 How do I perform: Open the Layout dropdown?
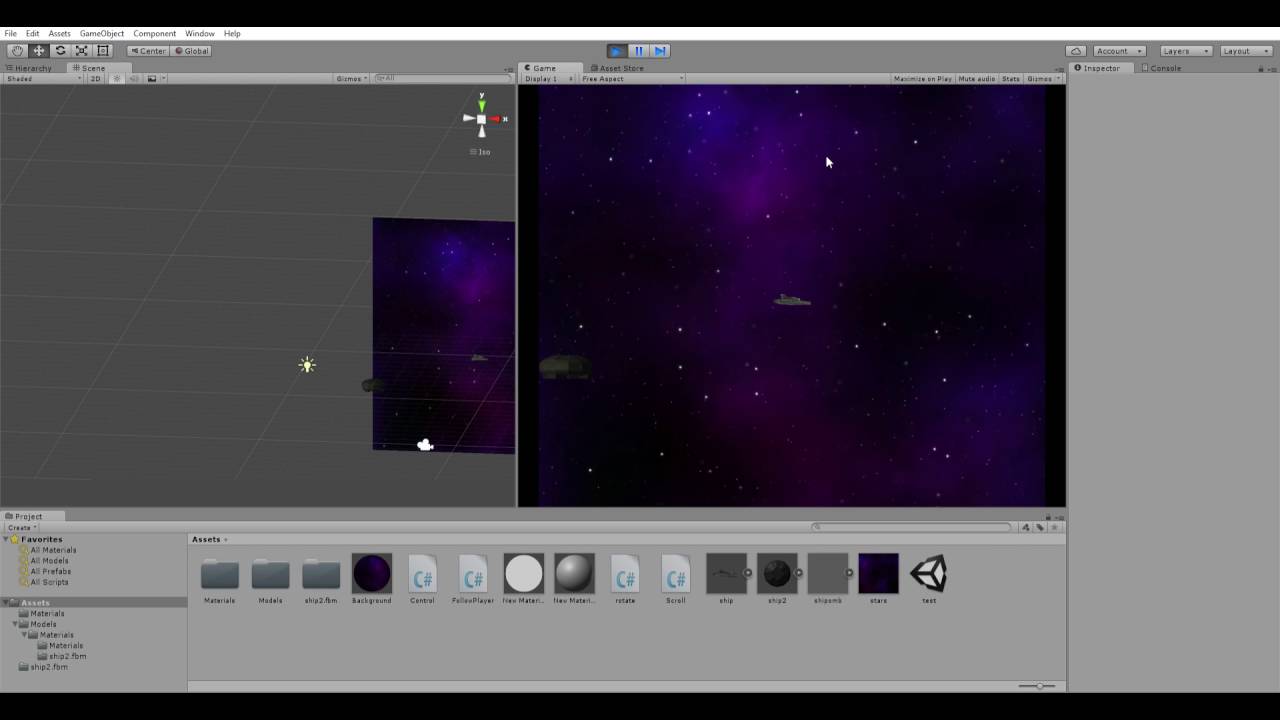click(1246, 51)
